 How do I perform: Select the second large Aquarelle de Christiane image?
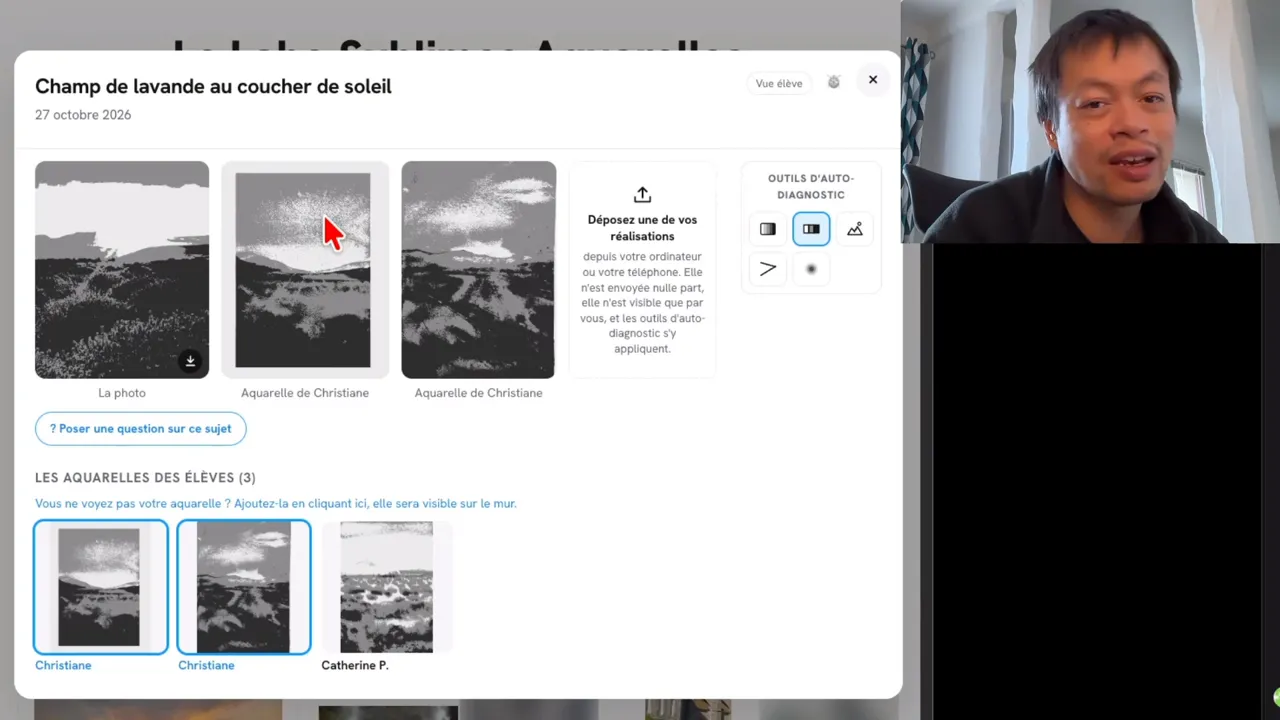click(478, 270)
